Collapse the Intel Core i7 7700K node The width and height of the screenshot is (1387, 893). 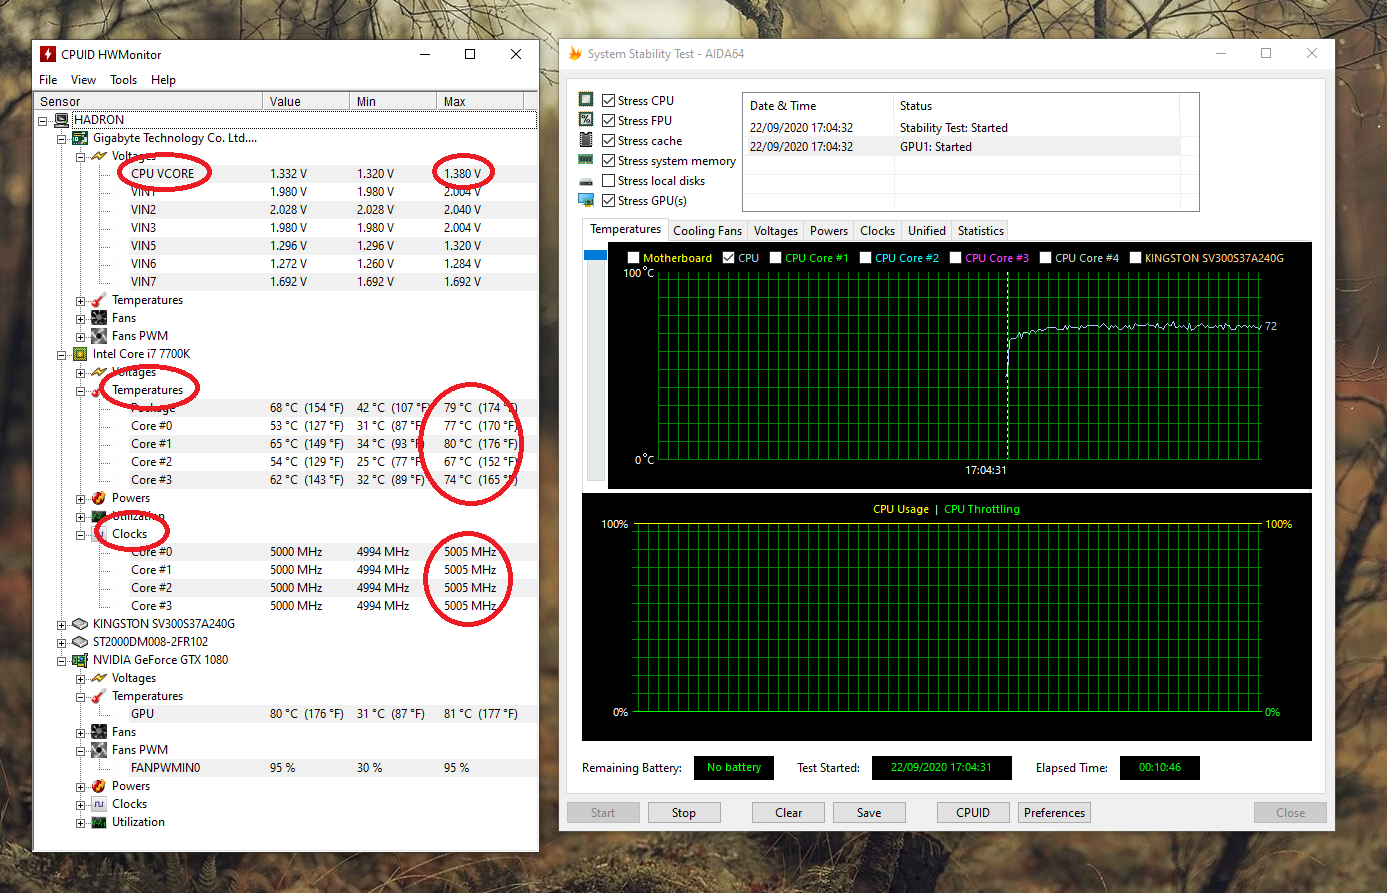pyautogui.click(x=62, y=354)
